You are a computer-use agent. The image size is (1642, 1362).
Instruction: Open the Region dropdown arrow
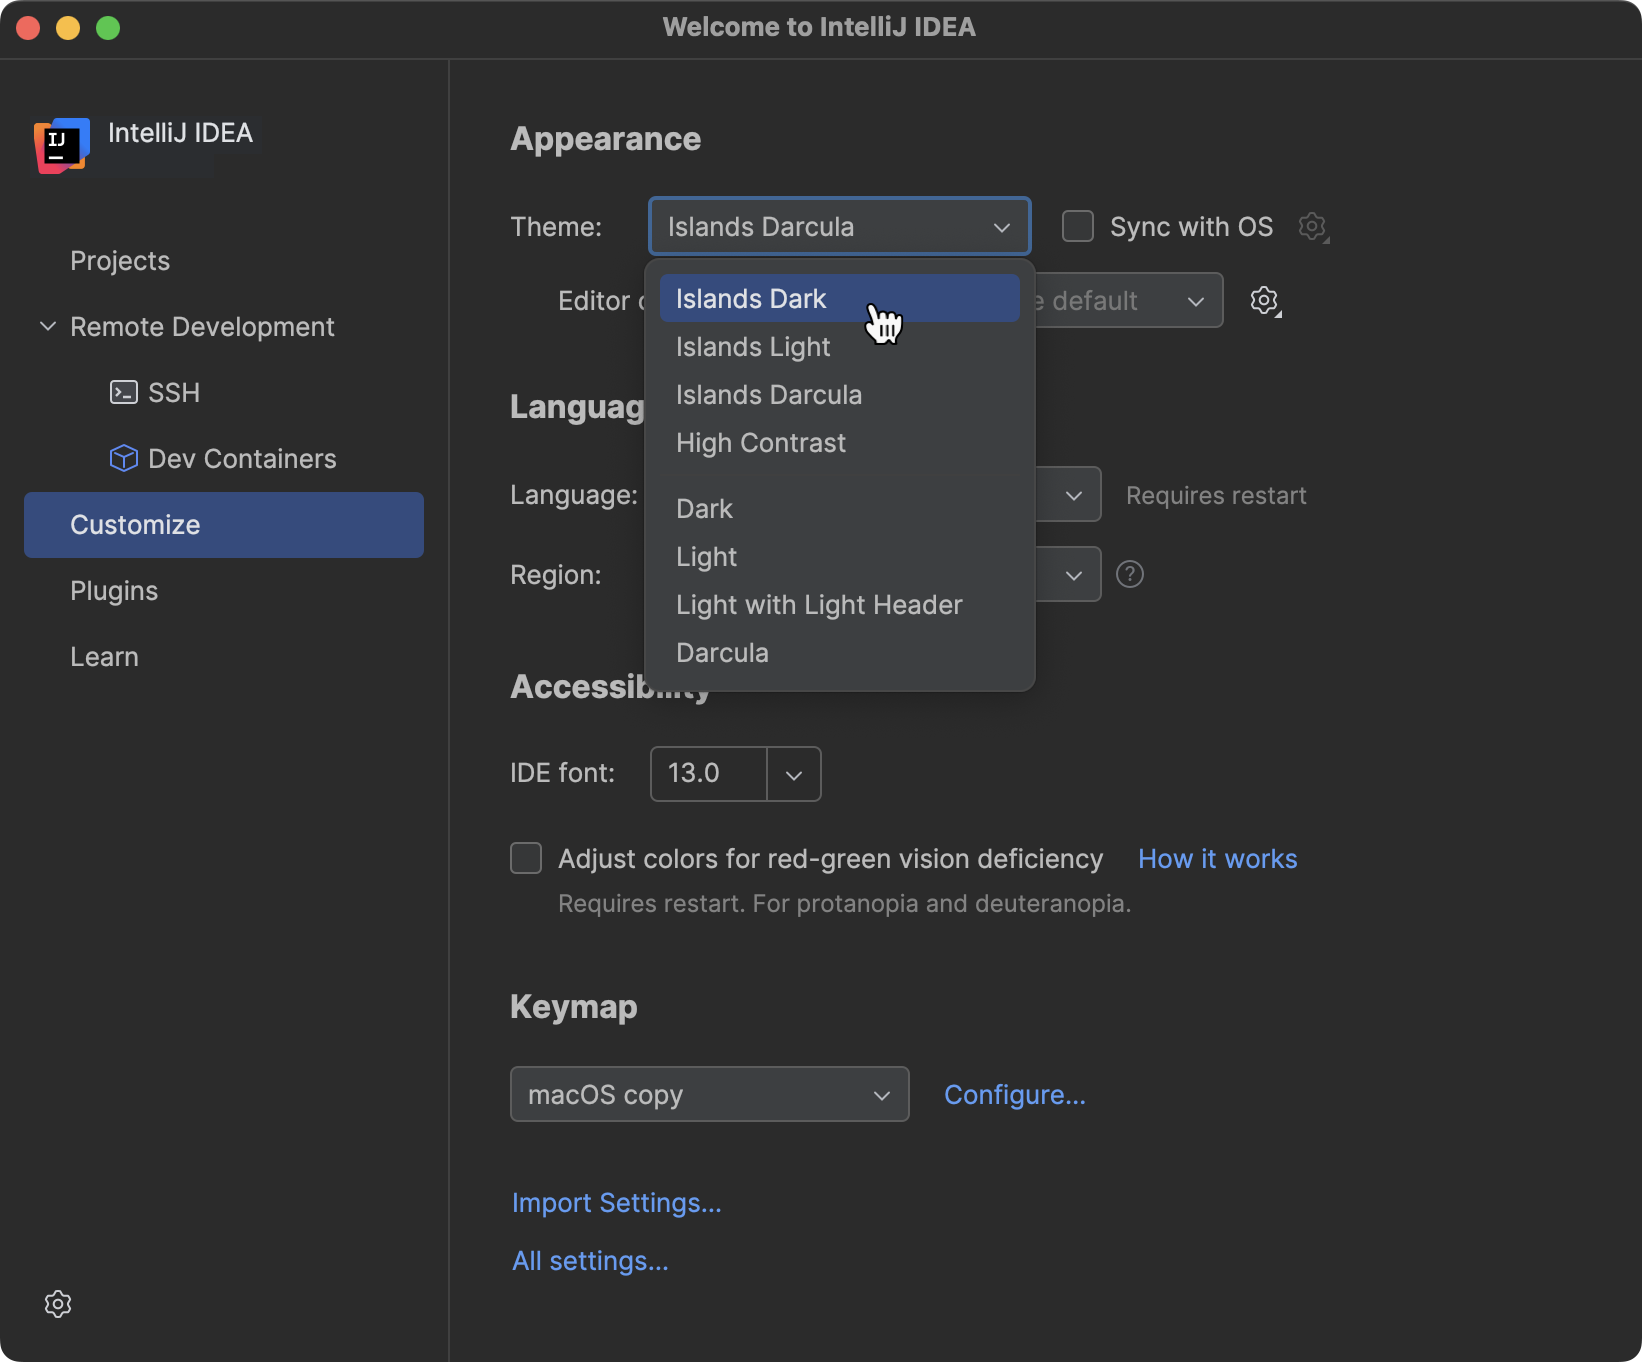click(x=1074, y=575)
